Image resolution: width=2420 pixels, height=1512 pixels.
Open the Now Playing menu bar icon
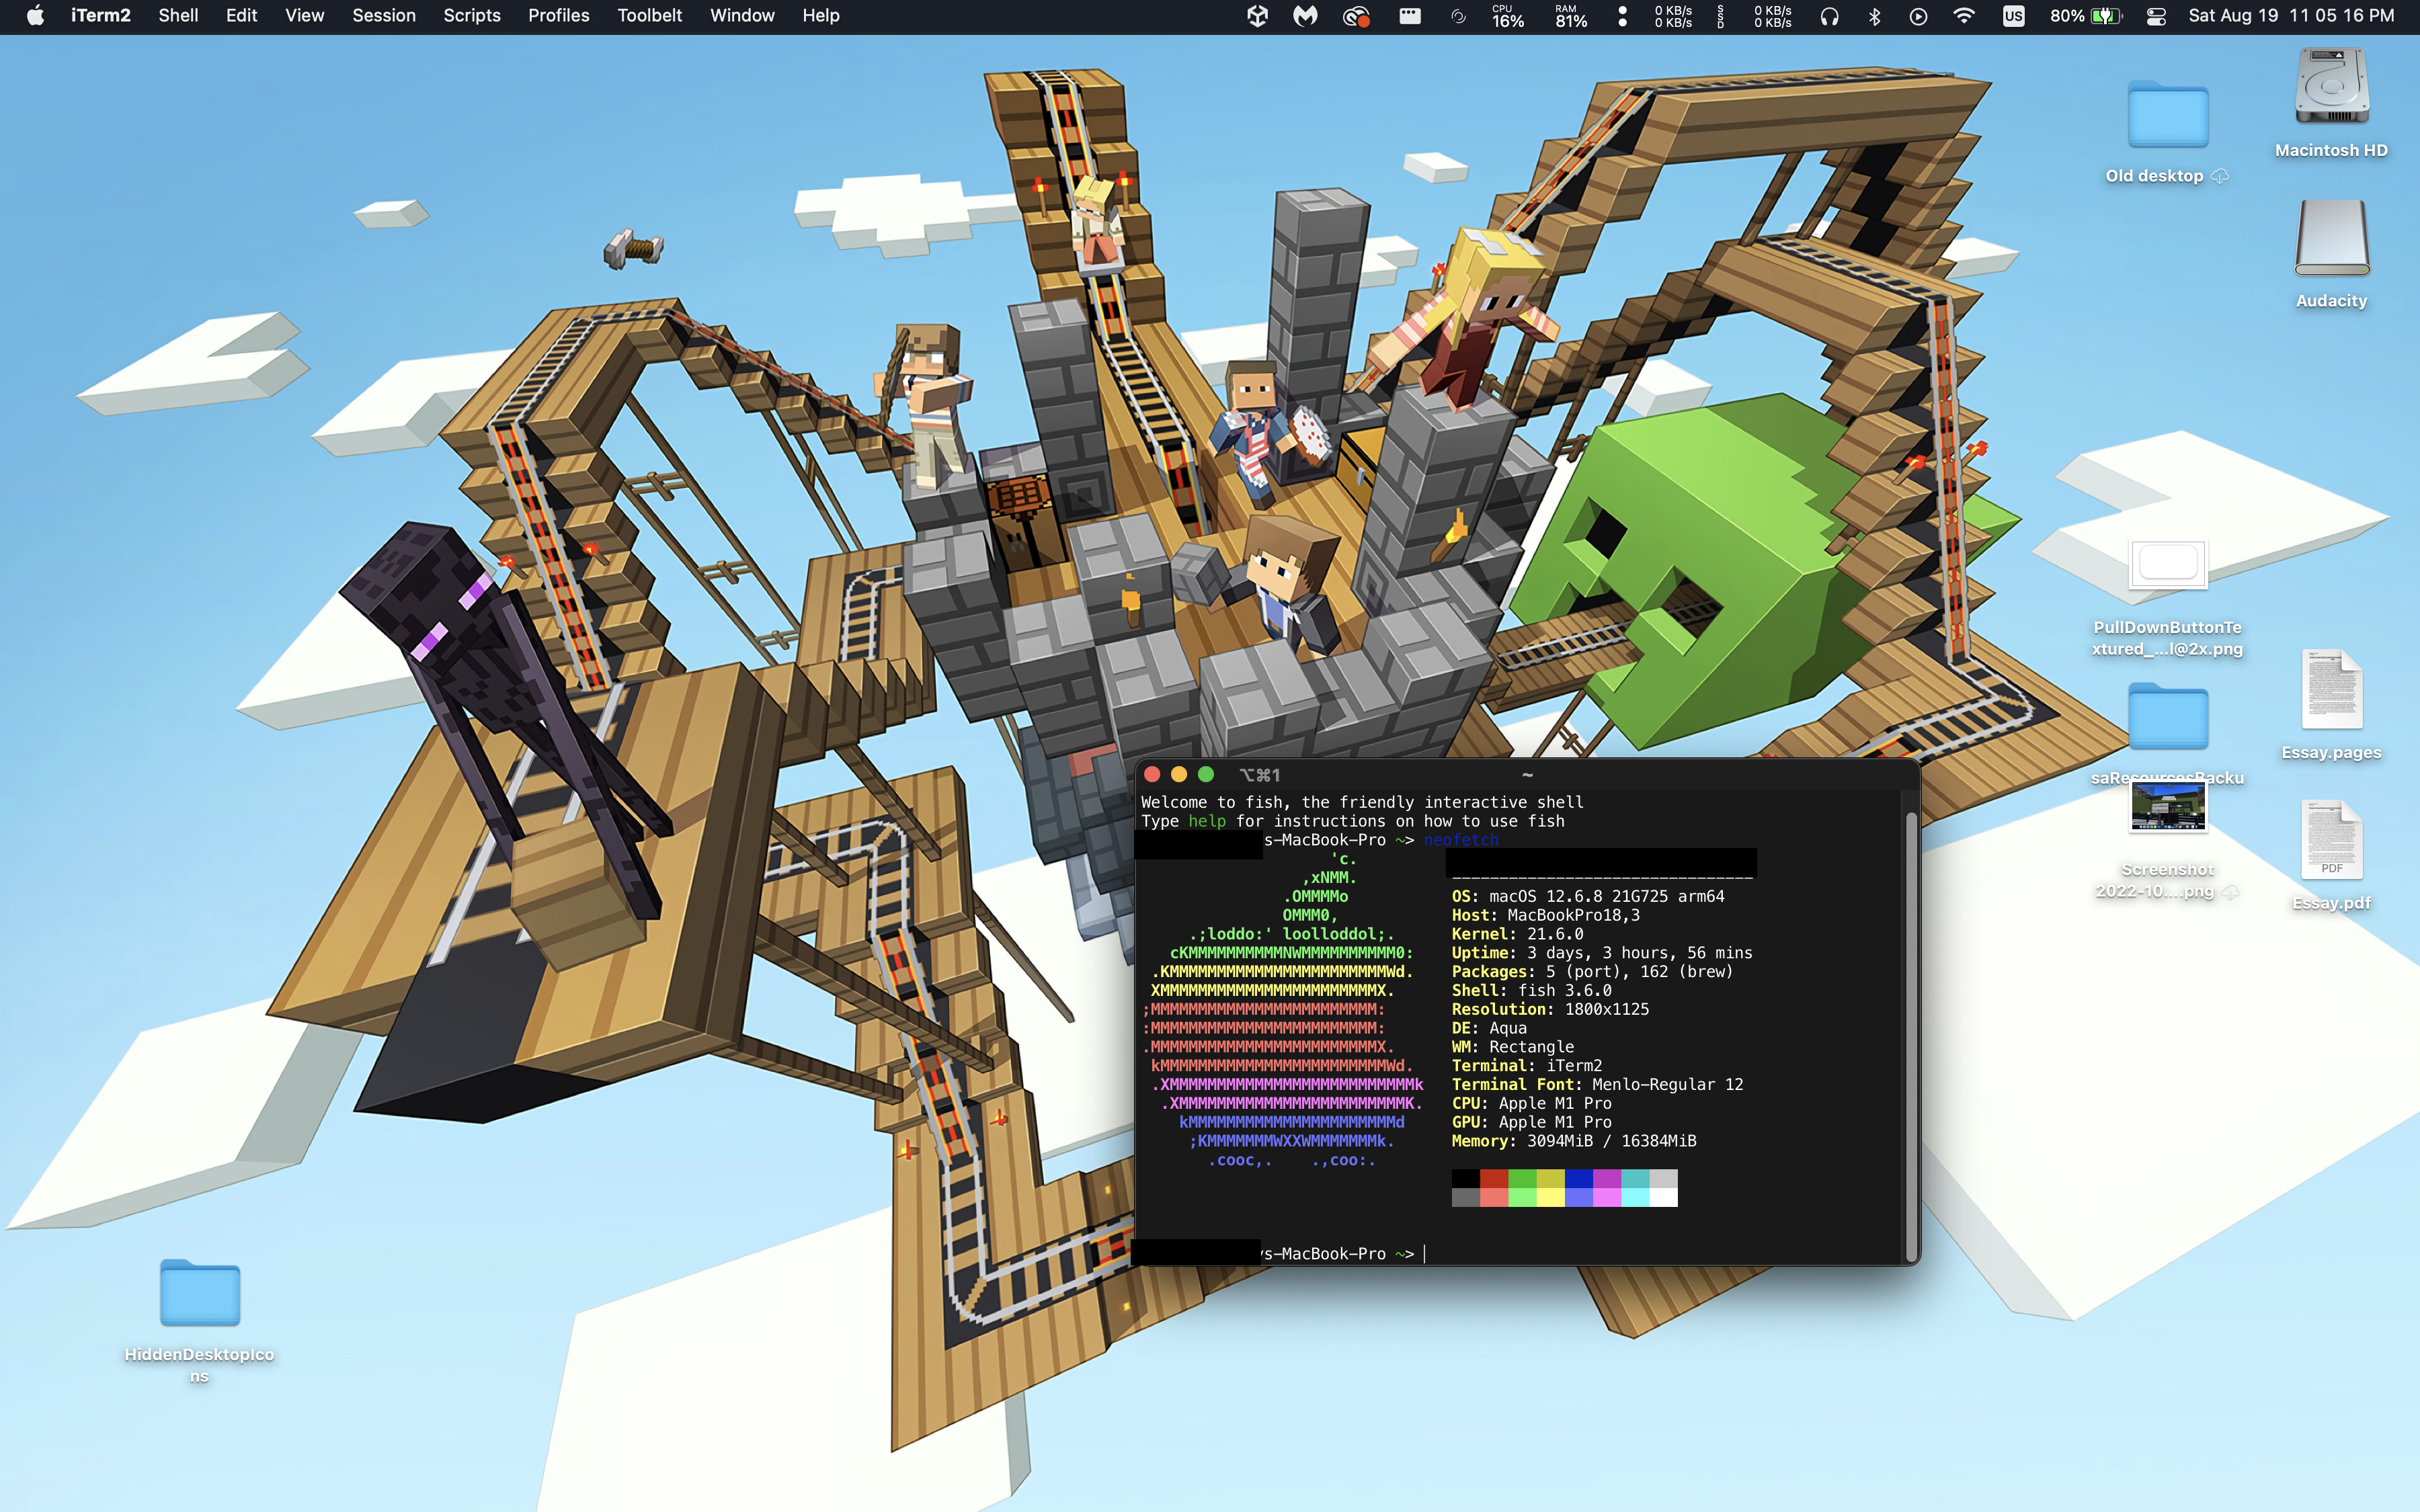pos(1918,16)
